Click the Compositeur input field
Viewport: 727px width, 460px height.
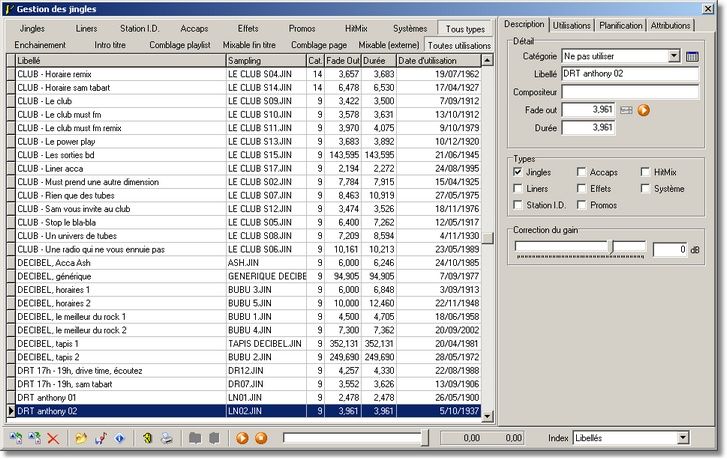coord(630,92)
